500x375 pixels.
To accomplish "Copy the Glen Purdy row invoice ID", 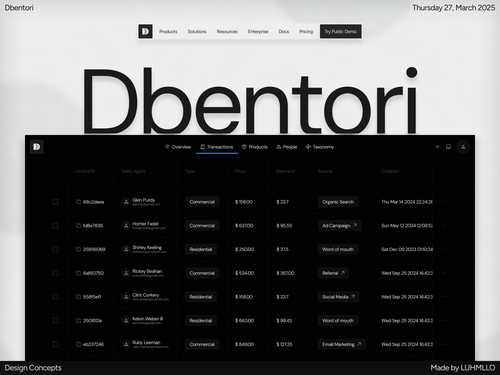I will 78,202.
